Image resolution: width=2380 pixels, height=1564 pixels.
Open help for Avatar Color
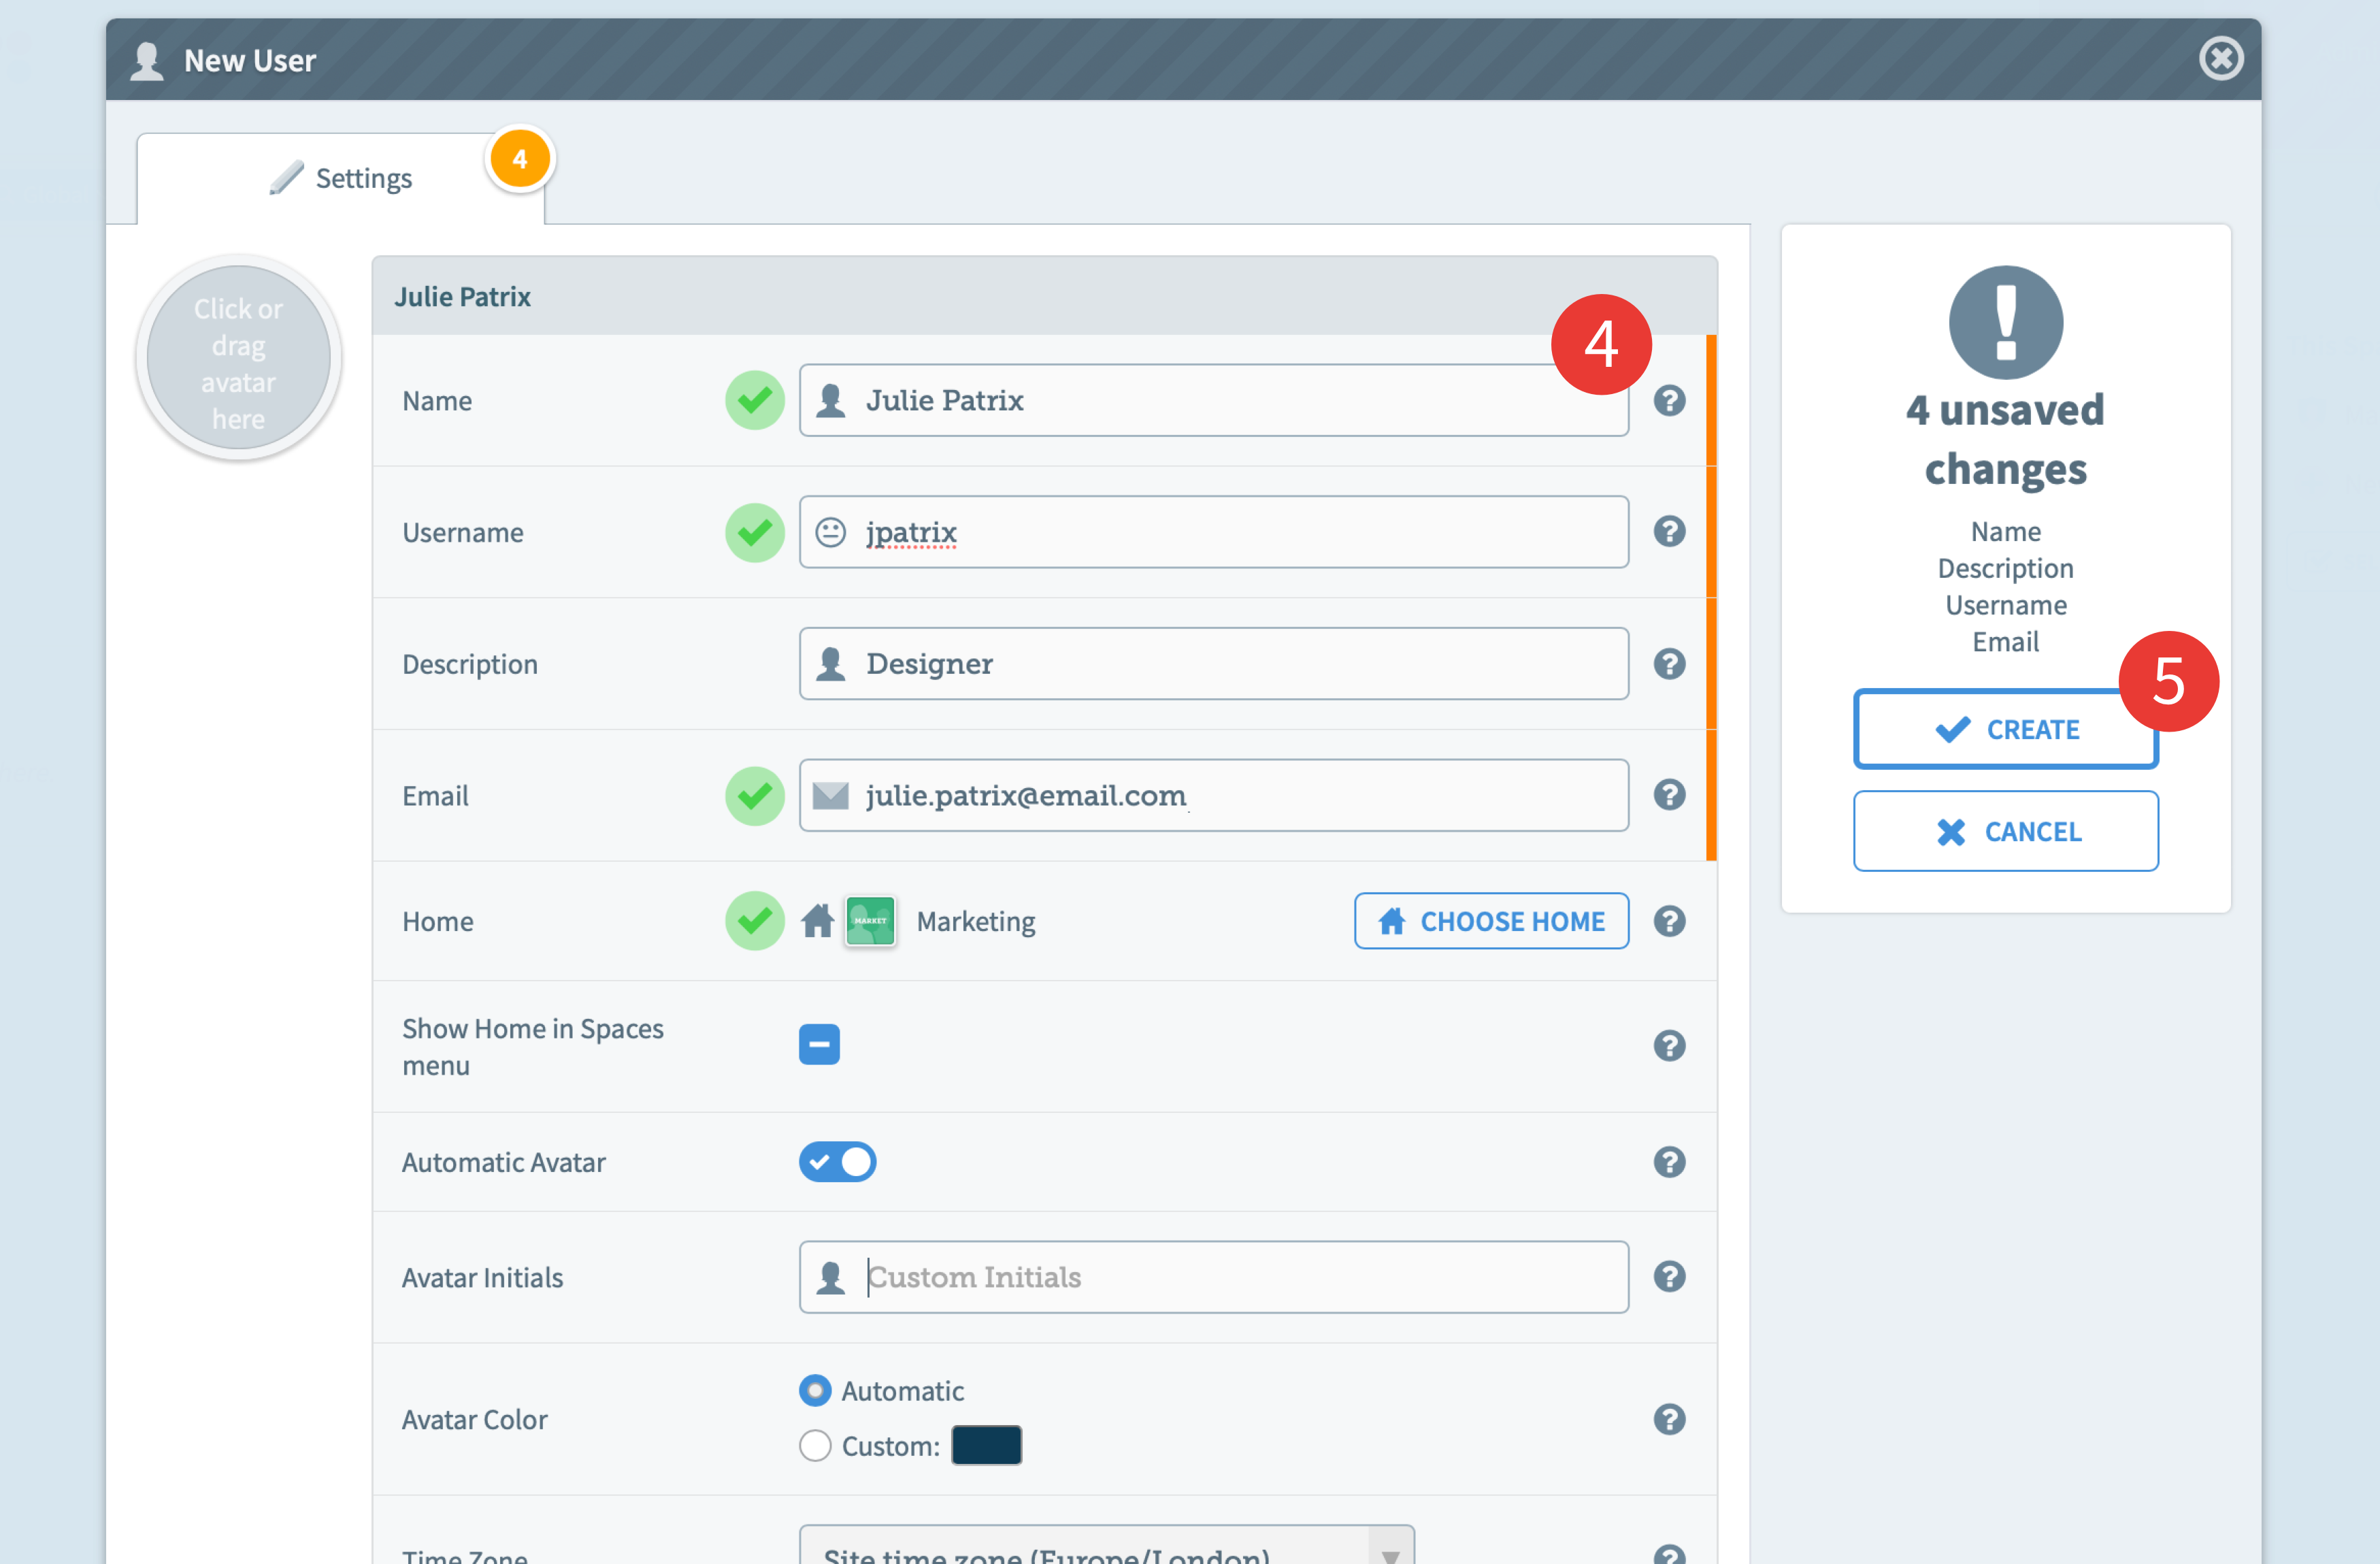(x=1669, y=1419)
